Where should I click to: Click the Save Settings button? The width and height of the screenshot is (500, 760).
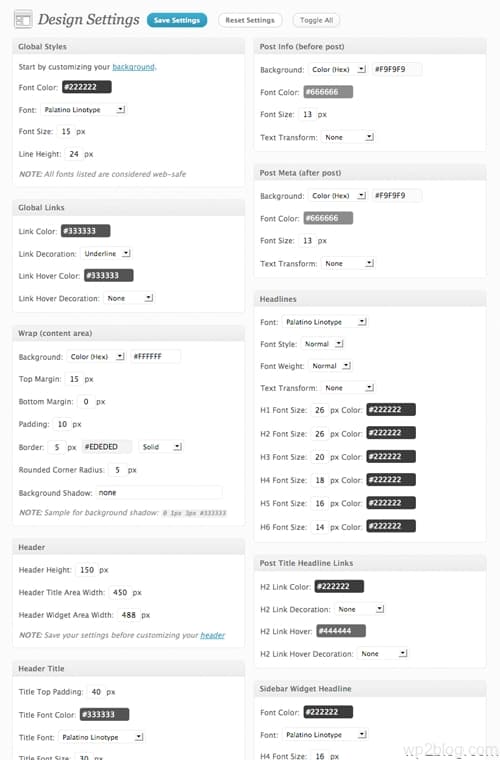[177, 20]
